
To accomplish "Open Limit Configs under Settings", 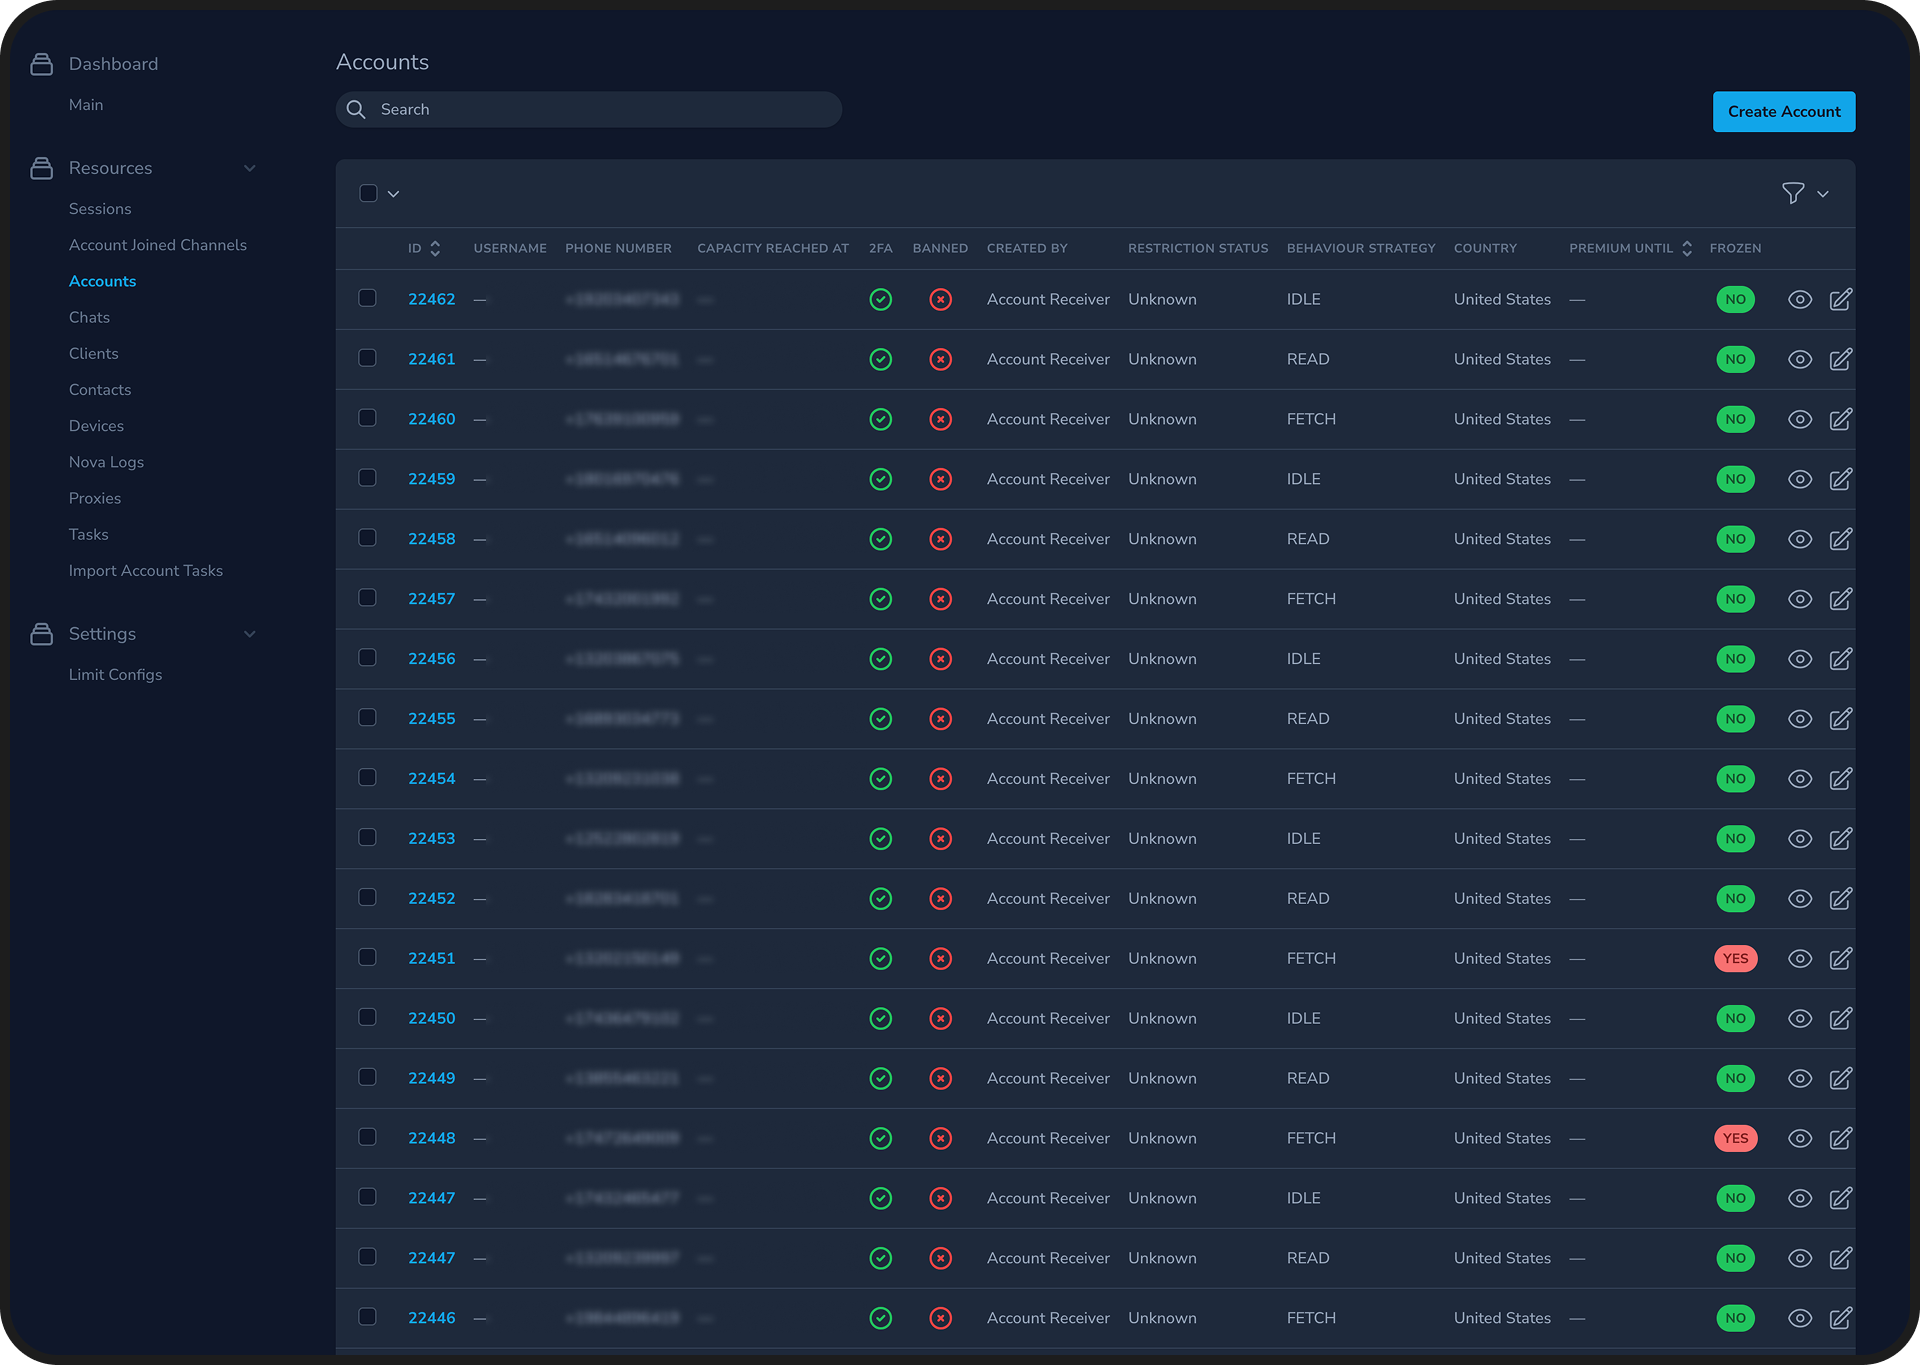I will point(115,675).
